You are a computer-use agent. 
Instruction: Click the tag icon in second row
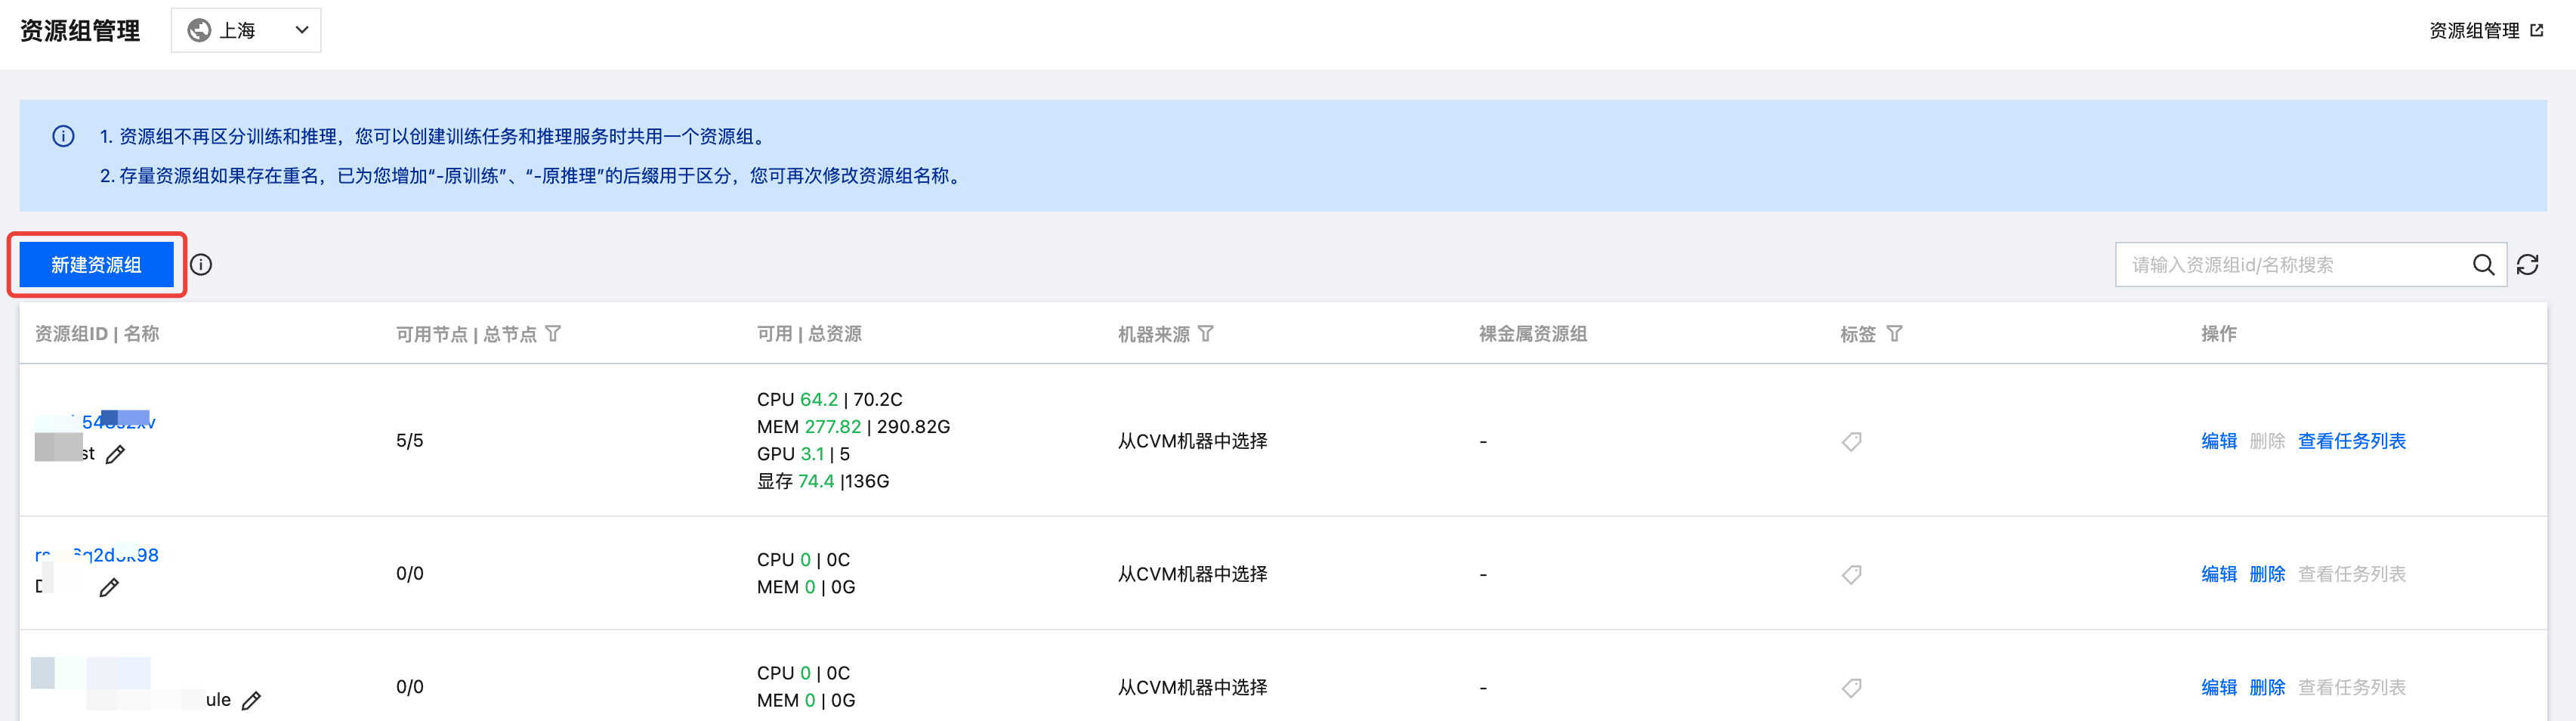click(x=1852, y=575)
